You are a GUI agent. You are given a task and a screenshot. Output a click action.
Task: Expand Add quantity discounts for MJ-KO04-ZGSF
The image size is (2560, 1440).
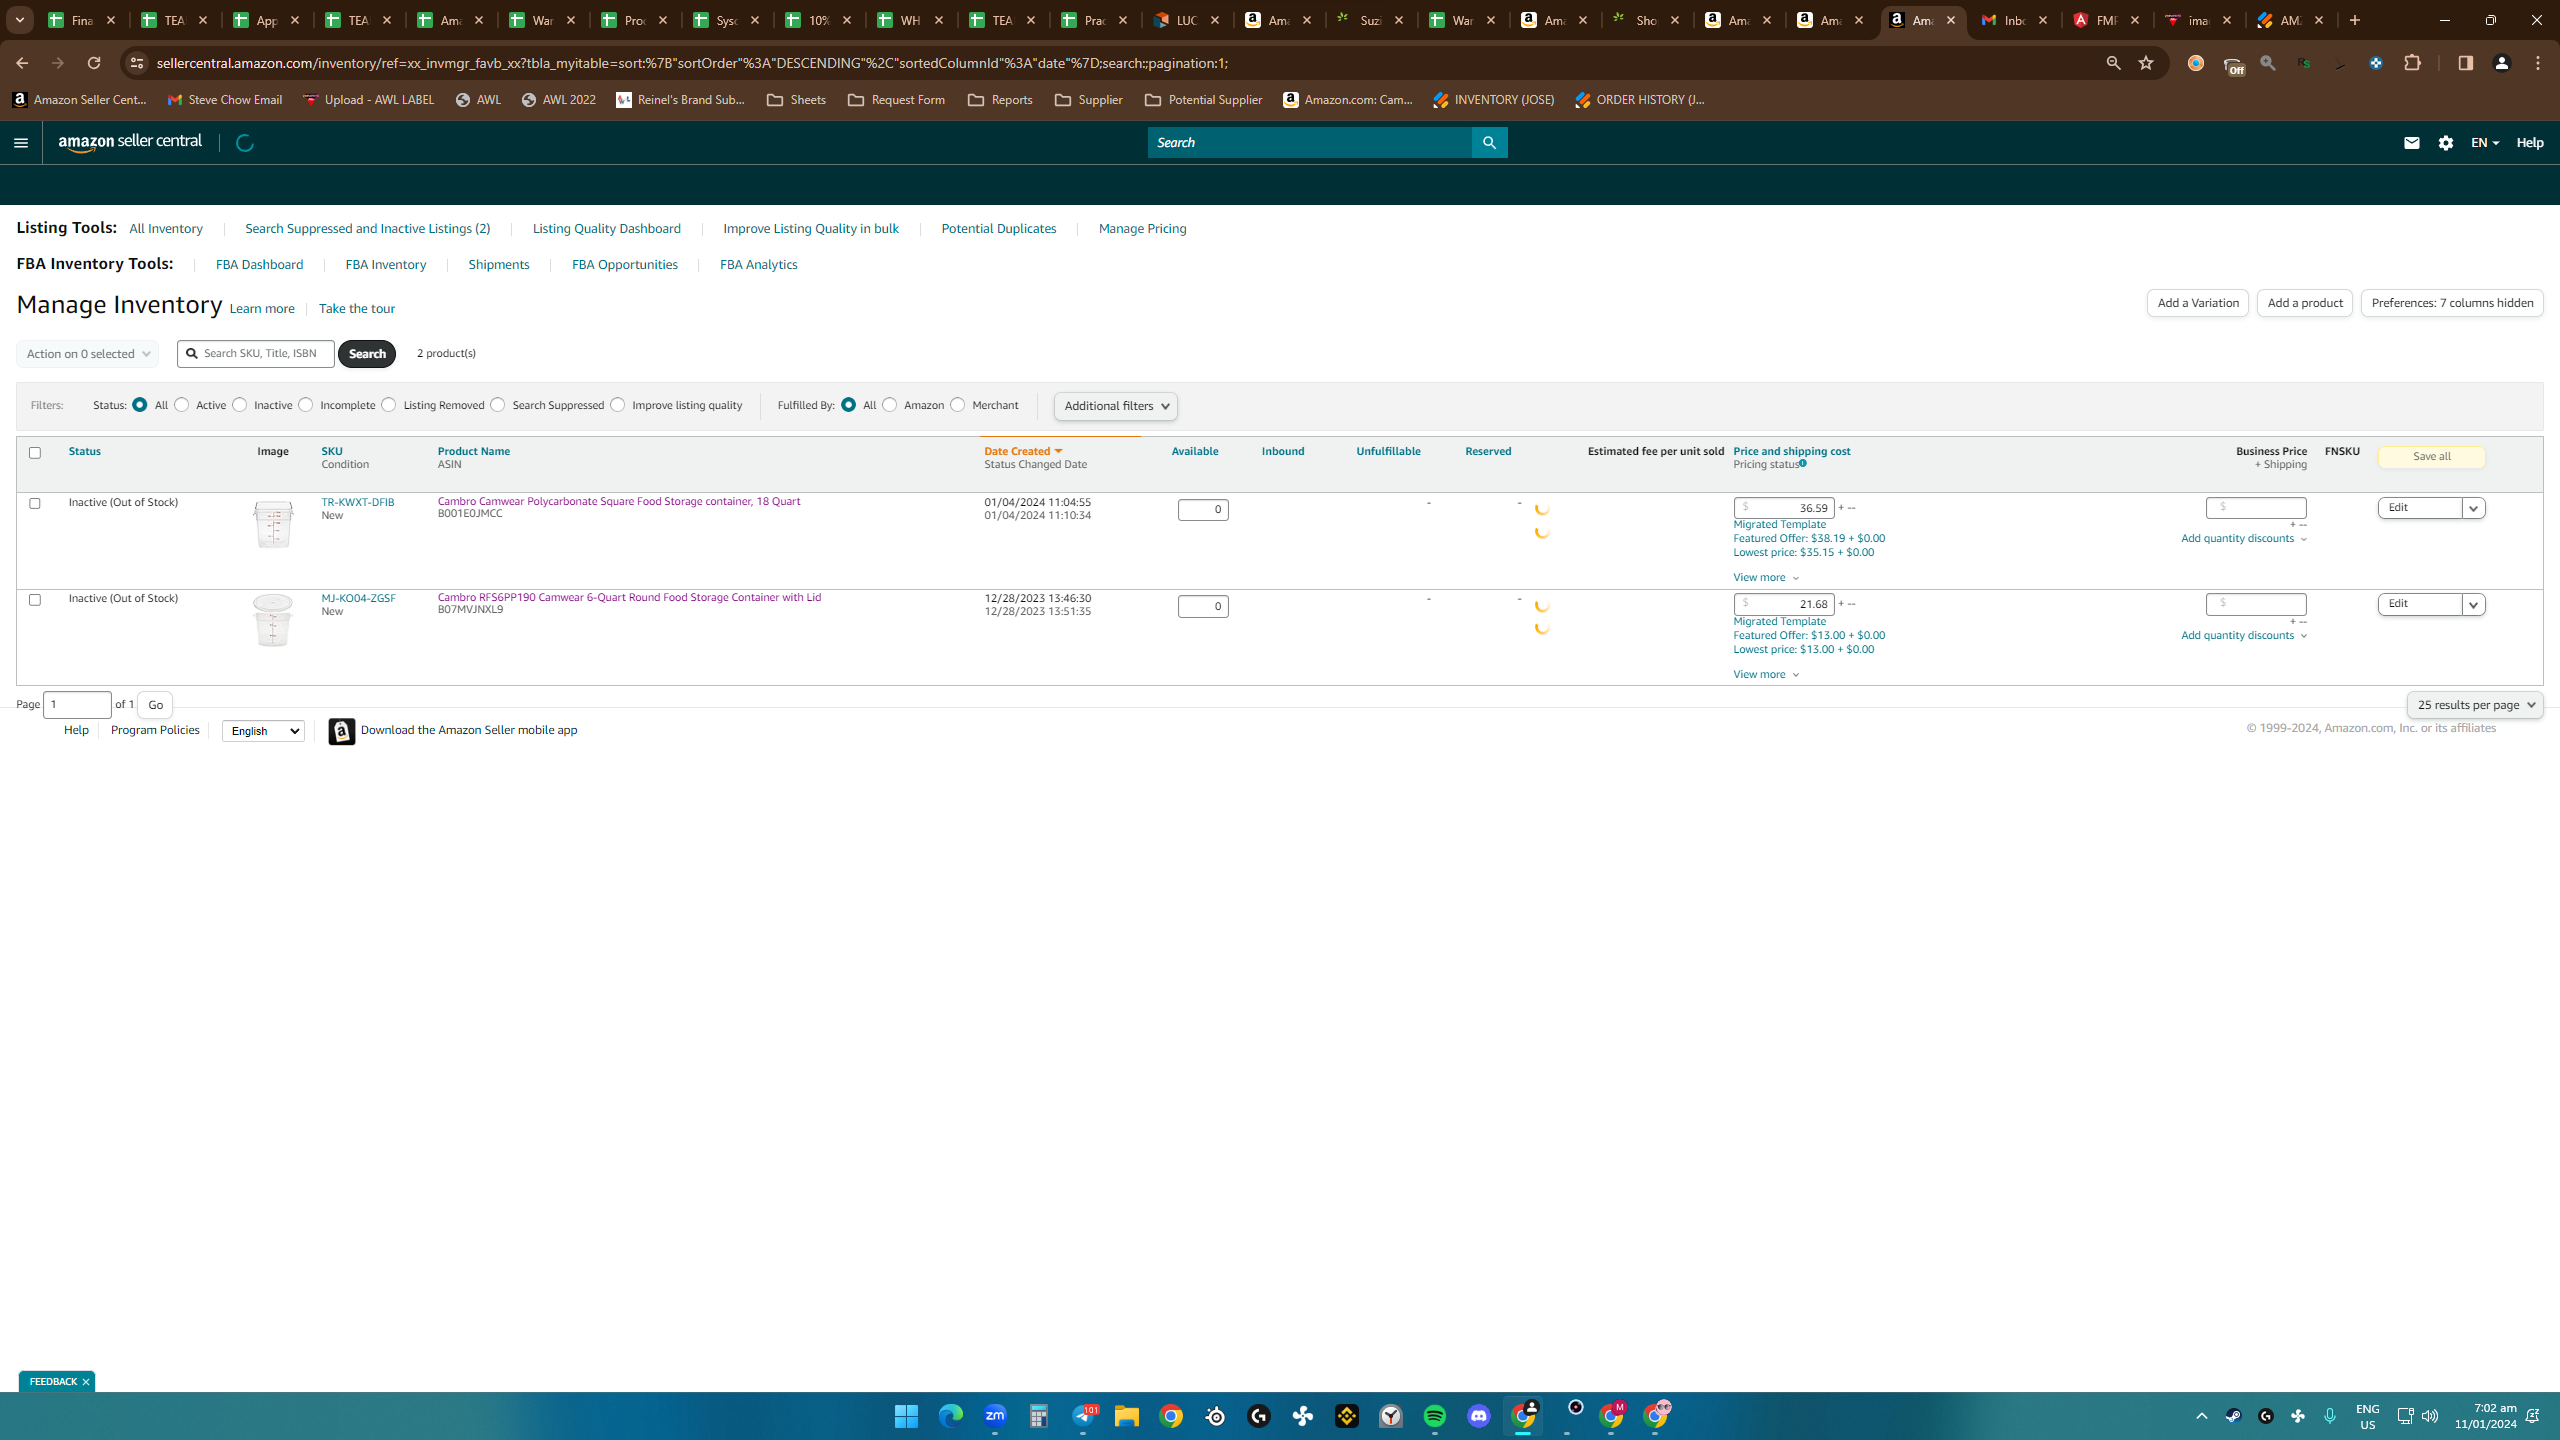point(2244,636)
